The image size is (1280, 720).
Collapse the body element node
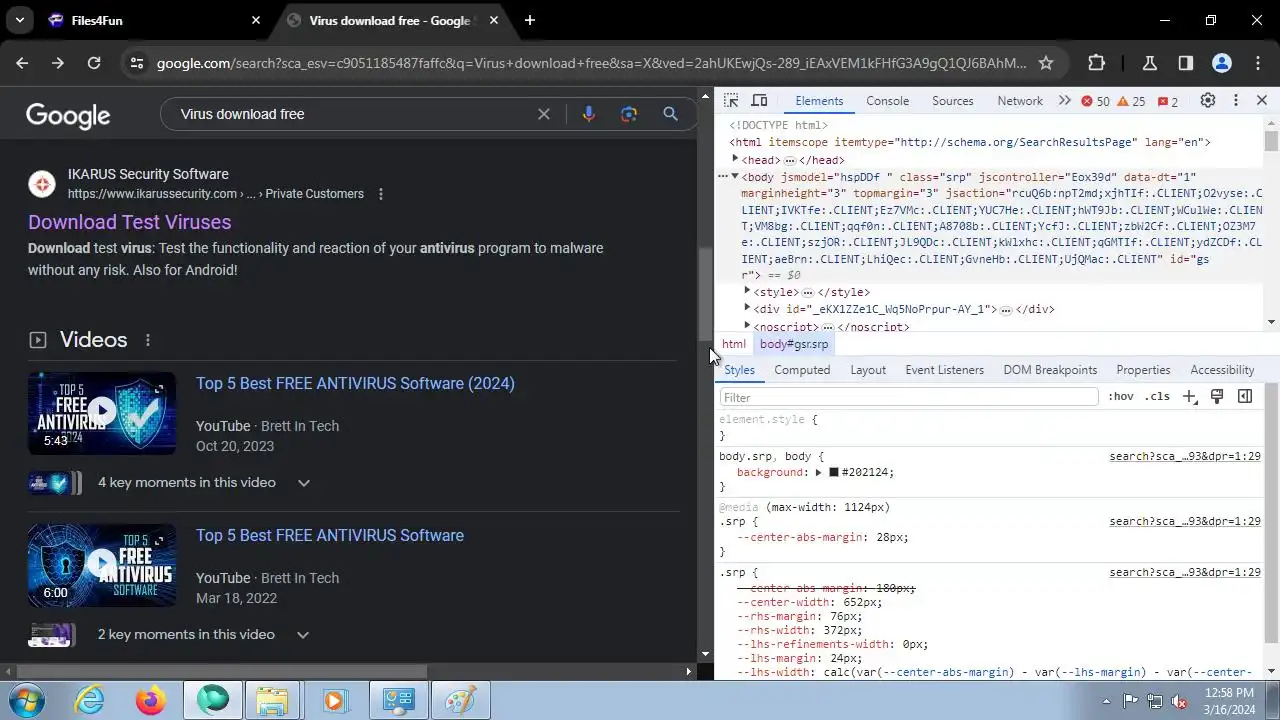click(x=735, y=176)
